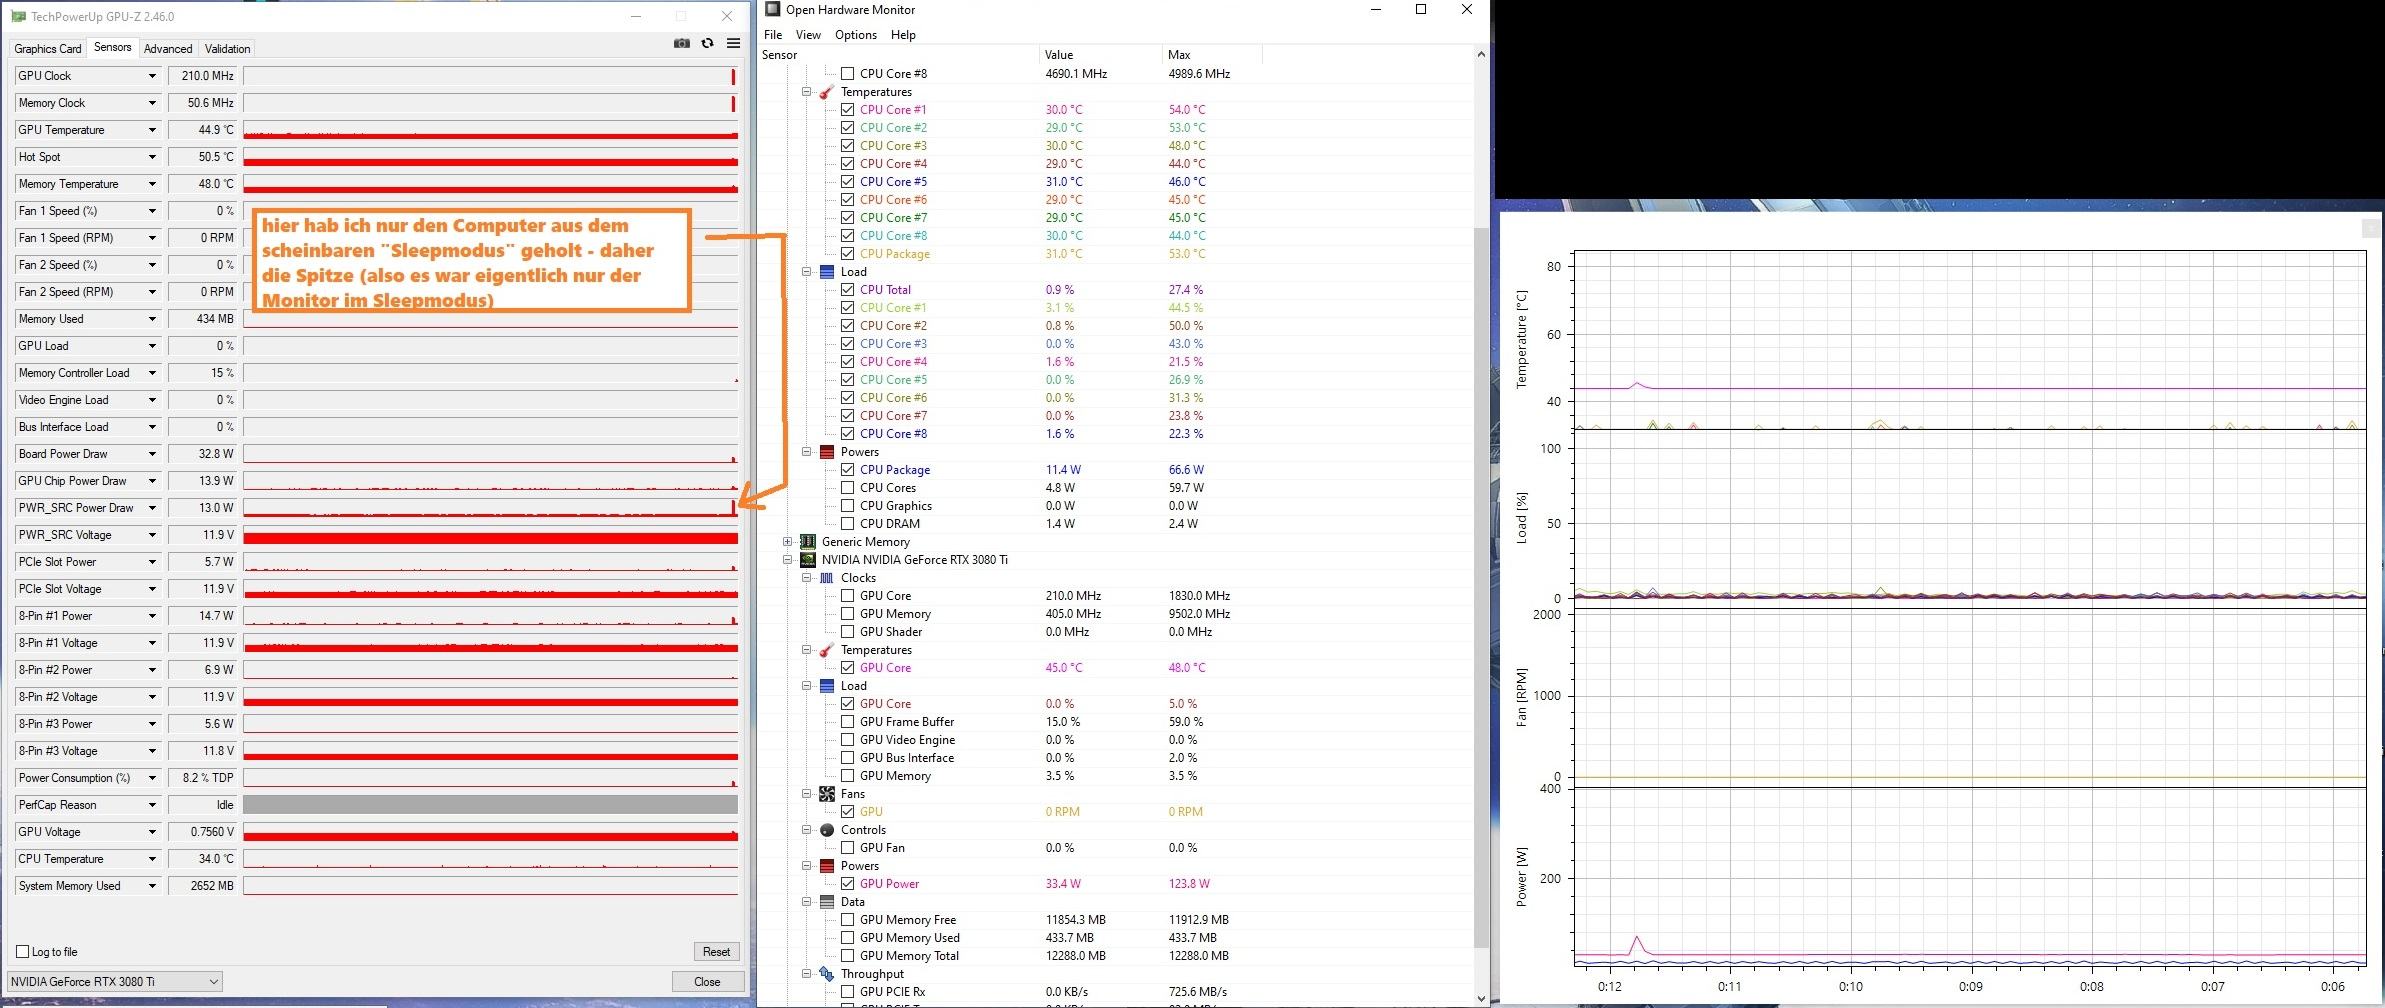This screenshot has height=1008, width=2385.
Task: Click the blue icon beside GPU Load
Action: (x=827, y=686)
